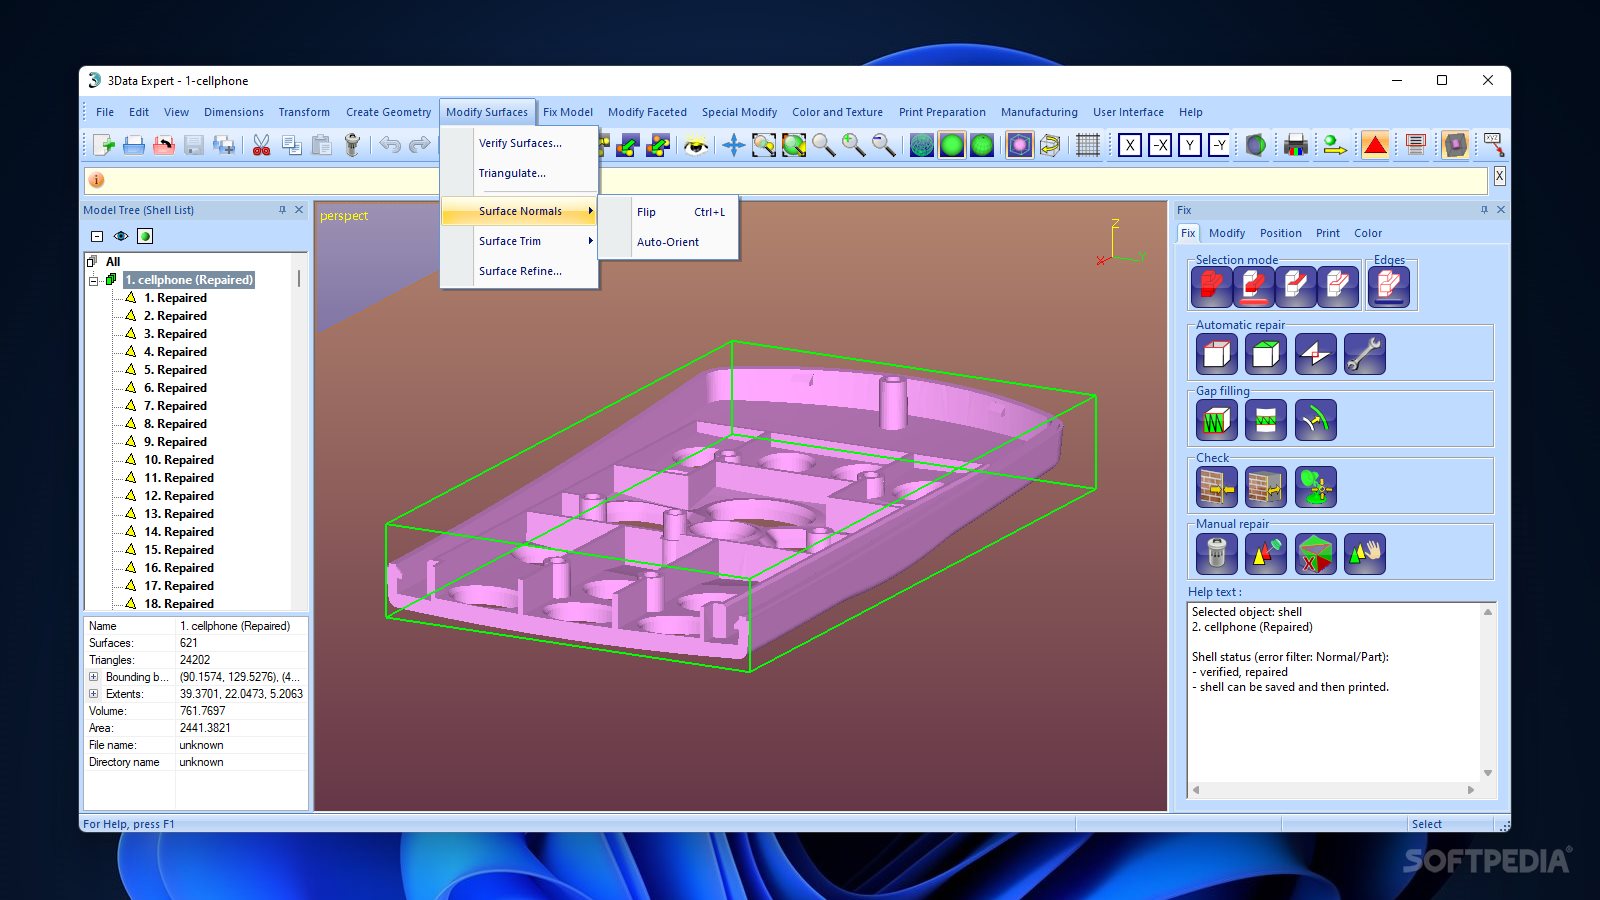This screenshot has width=1600, height=900.
Task: Click the XYZ measure icon
Action: 1494,146
